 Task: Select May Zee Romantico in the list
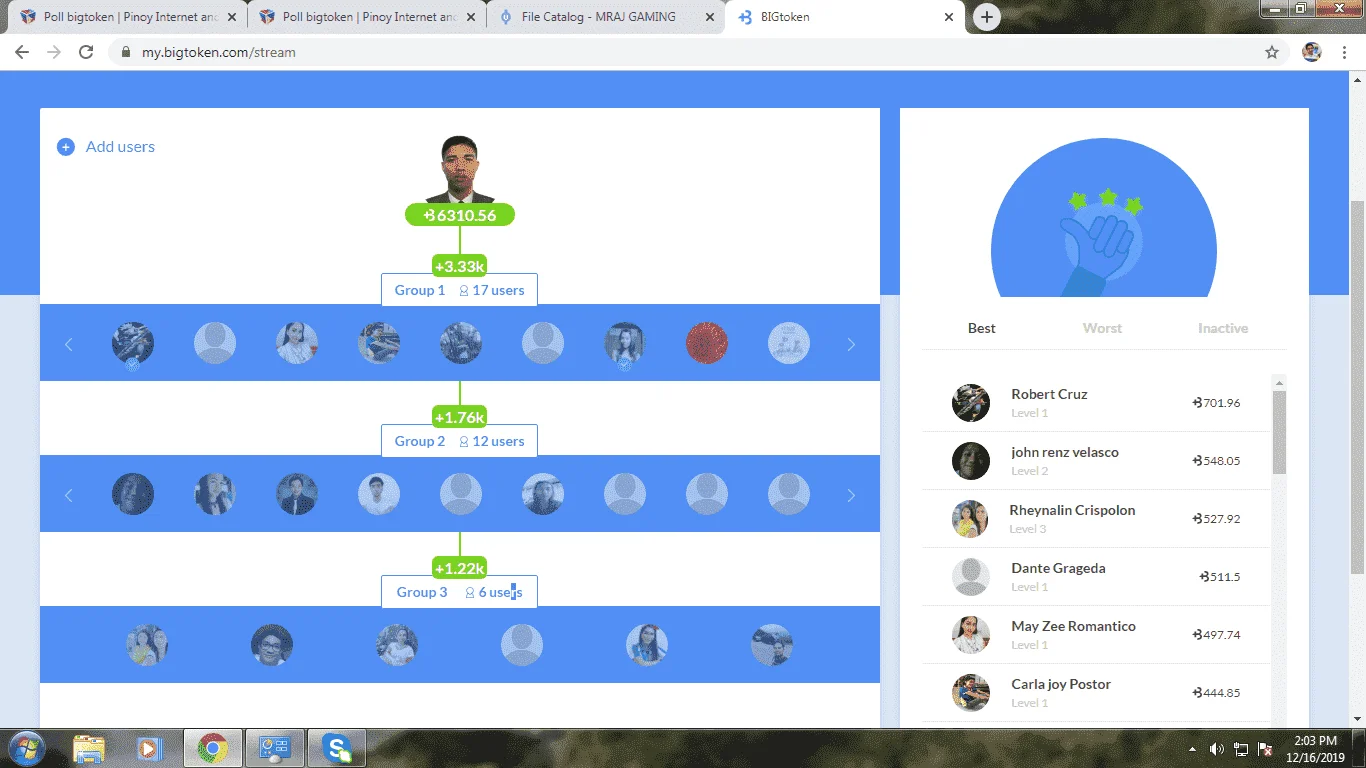[x=1096, y=635]
